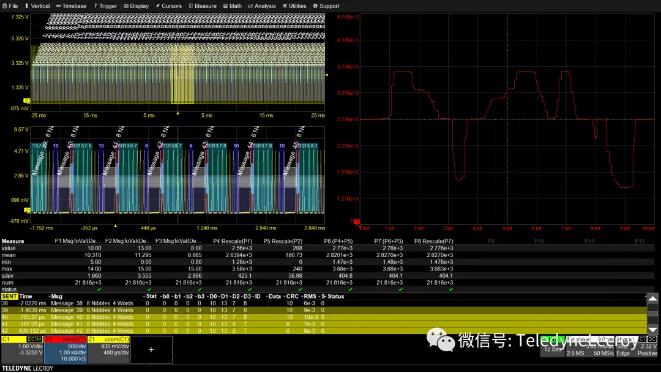Open the Timebase menu
Image resolution: width=661 pixels, height=373 pixels.
tap(71, 6)
